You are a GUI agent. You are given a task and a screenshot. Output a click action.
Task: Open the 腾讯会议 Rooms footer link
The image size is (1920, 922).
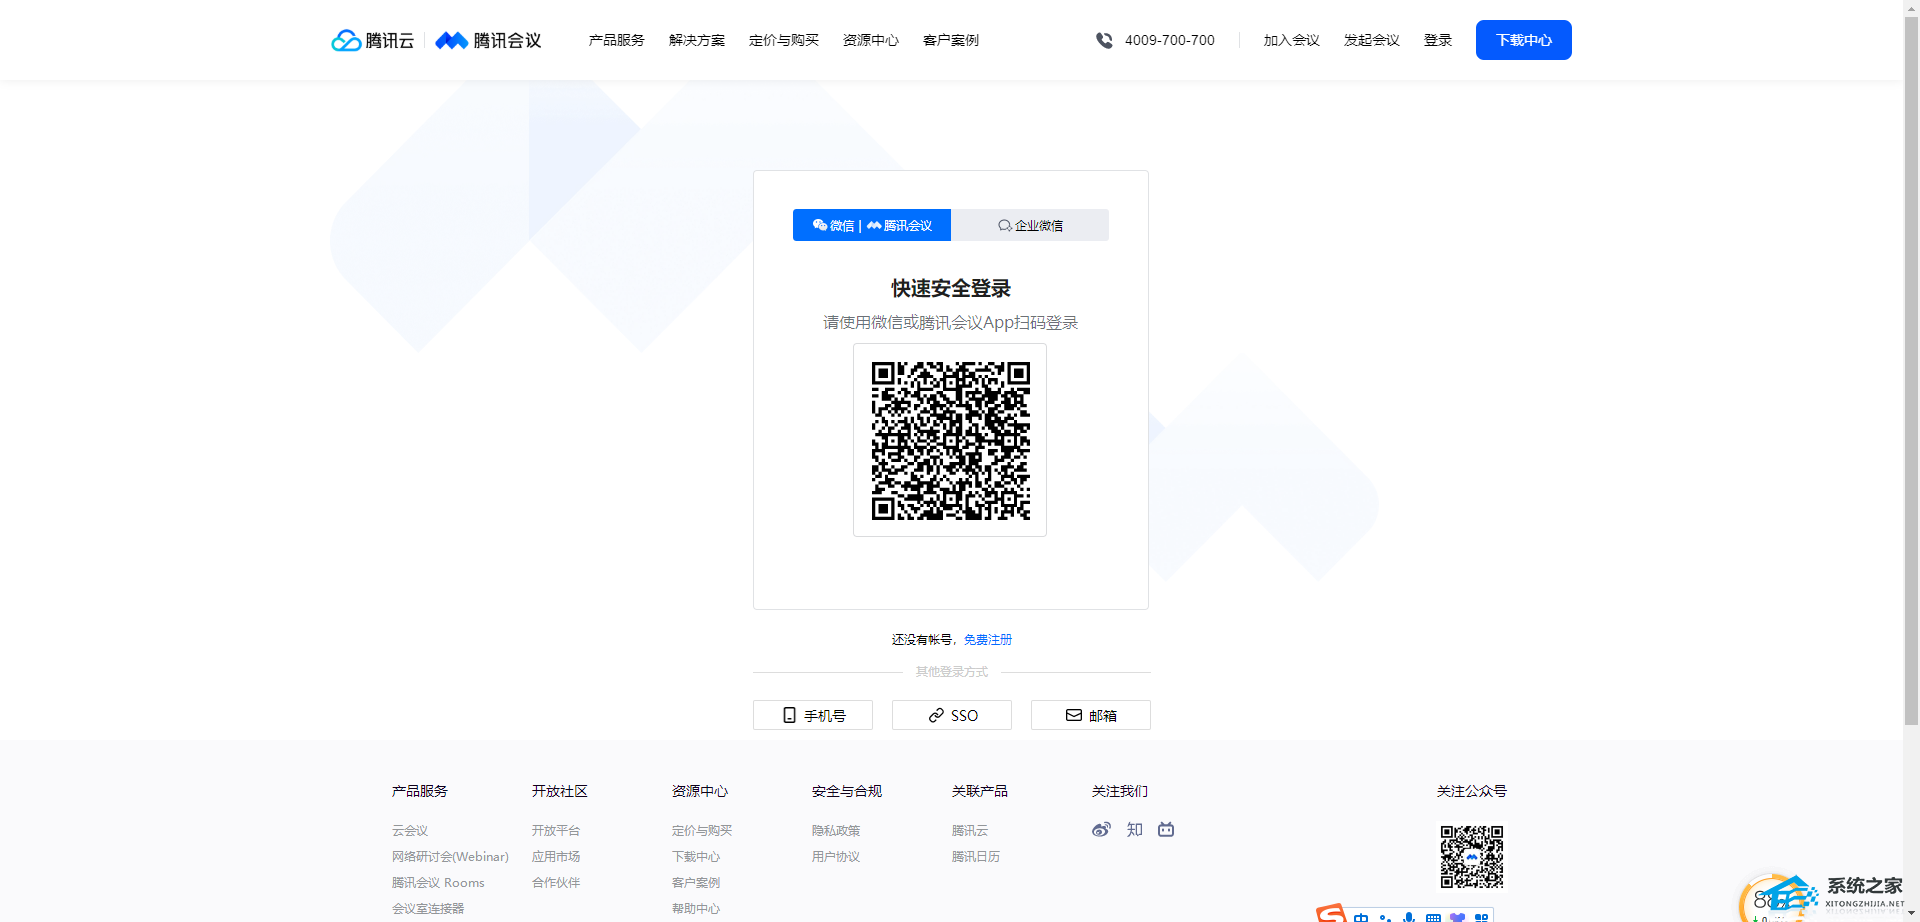tap(438, 883)
